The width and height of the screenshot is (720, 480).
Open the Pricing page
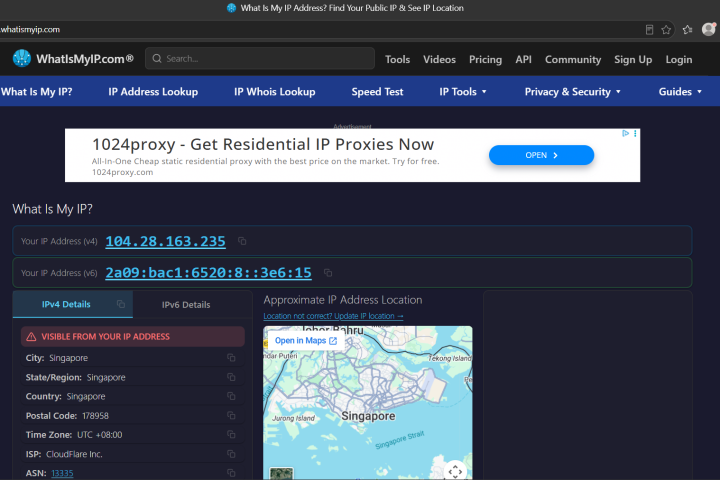pos(485,60)
